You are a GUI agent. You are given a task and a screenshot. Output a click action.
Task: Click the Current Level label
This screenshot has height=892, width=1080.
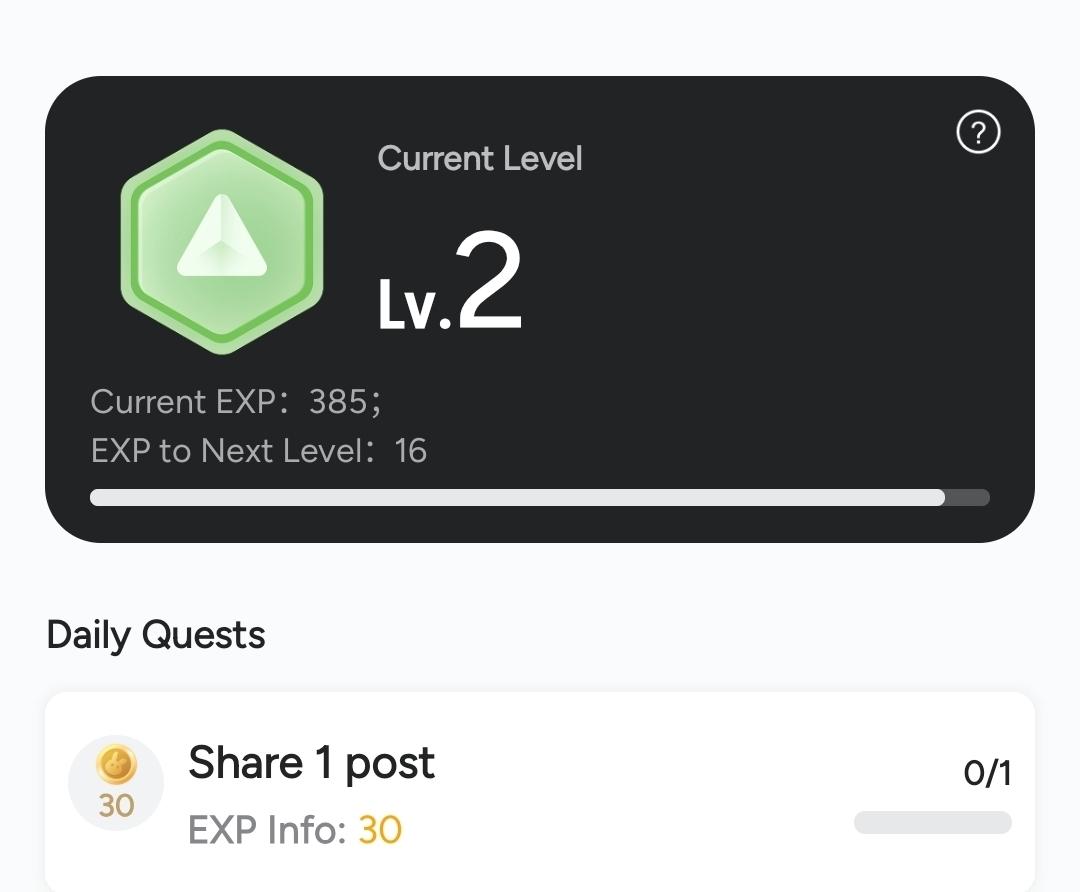(x=480, y=159)
